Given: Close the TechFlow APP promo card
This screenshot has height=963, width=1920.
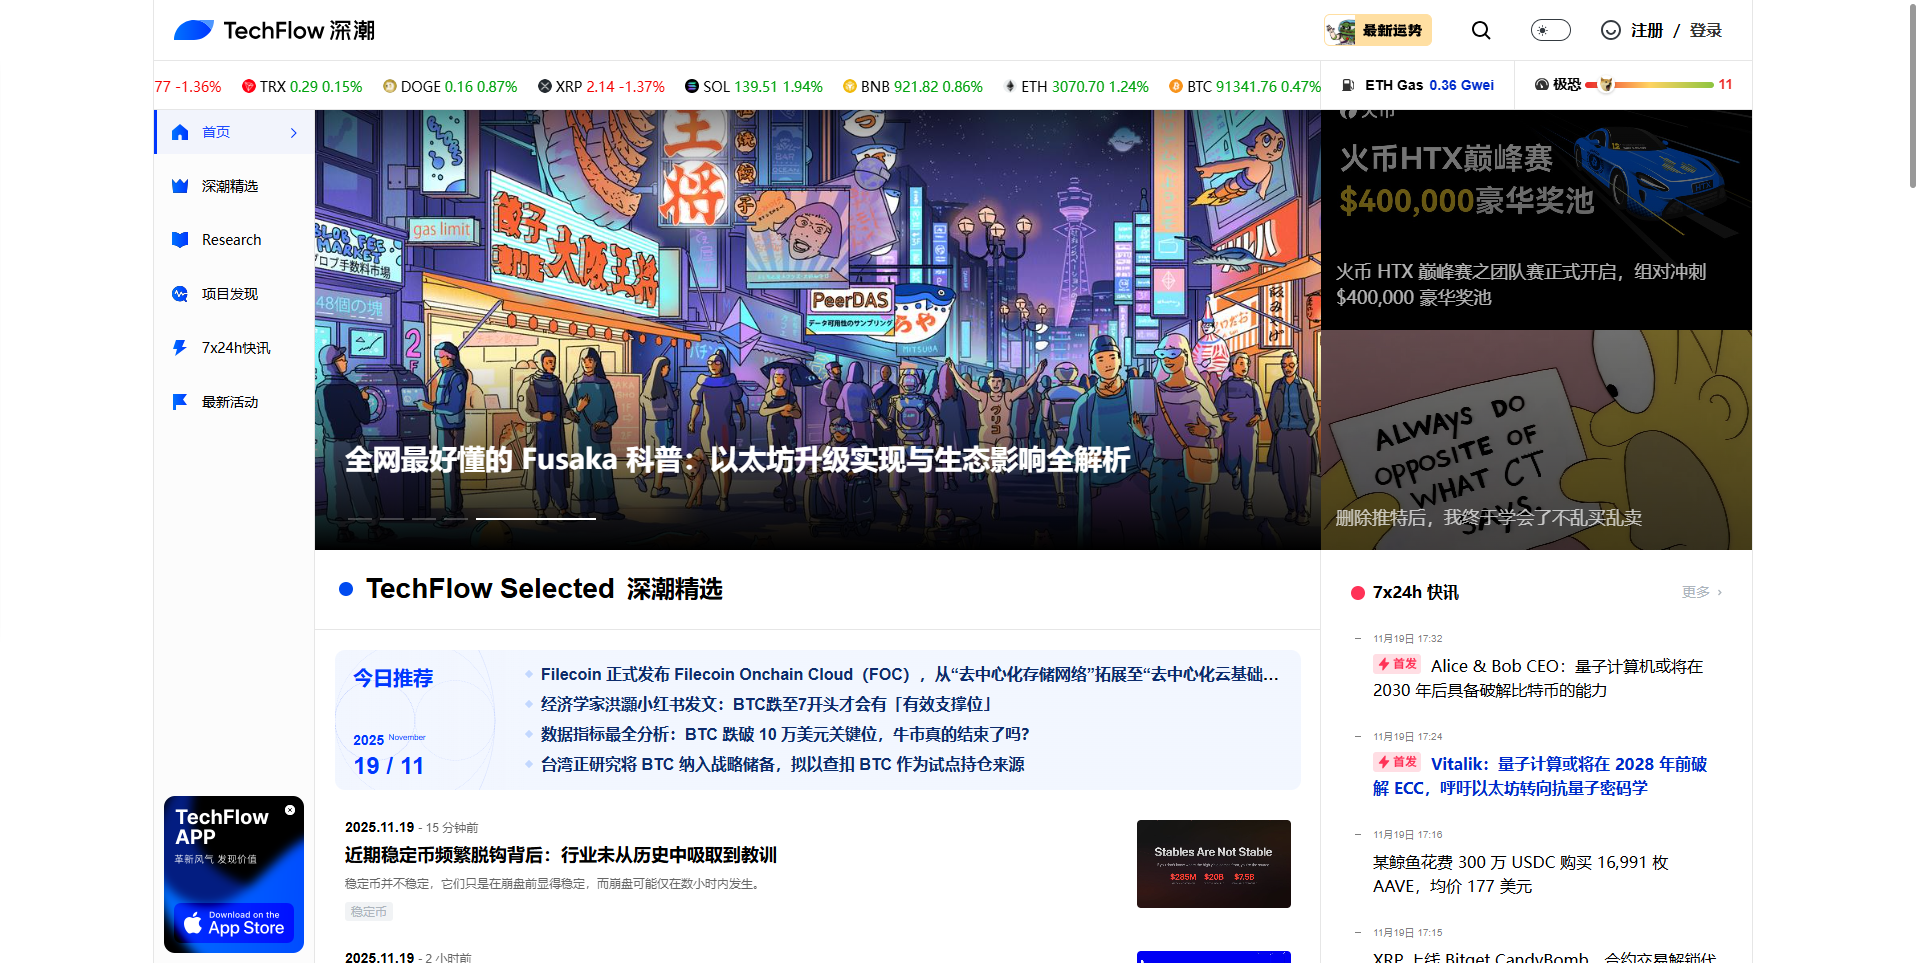Looking at the screenshot, I should pyautogui.click(x=290, y=810).
